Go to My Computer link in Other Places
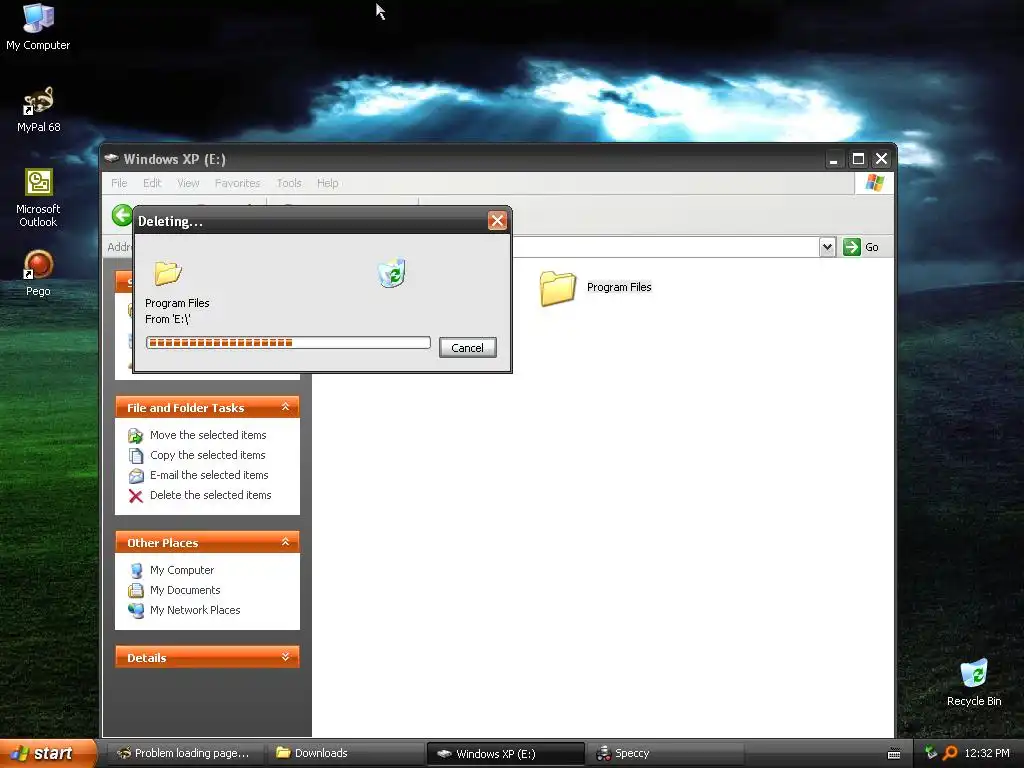Viewport: 1024px width, 768px height. point(182,570)
